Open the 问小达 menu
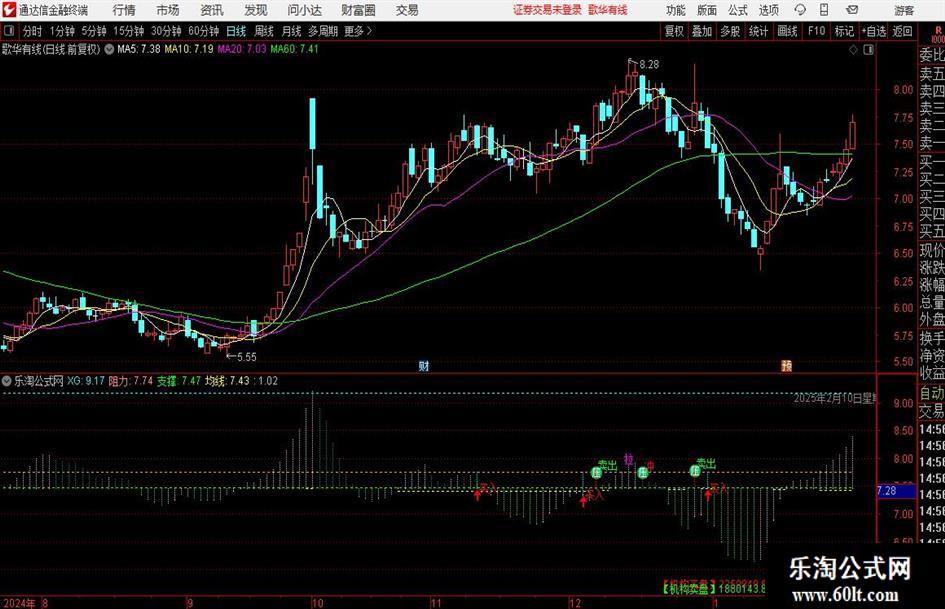This screenshot has width=945, height=609. click(304, 10)
